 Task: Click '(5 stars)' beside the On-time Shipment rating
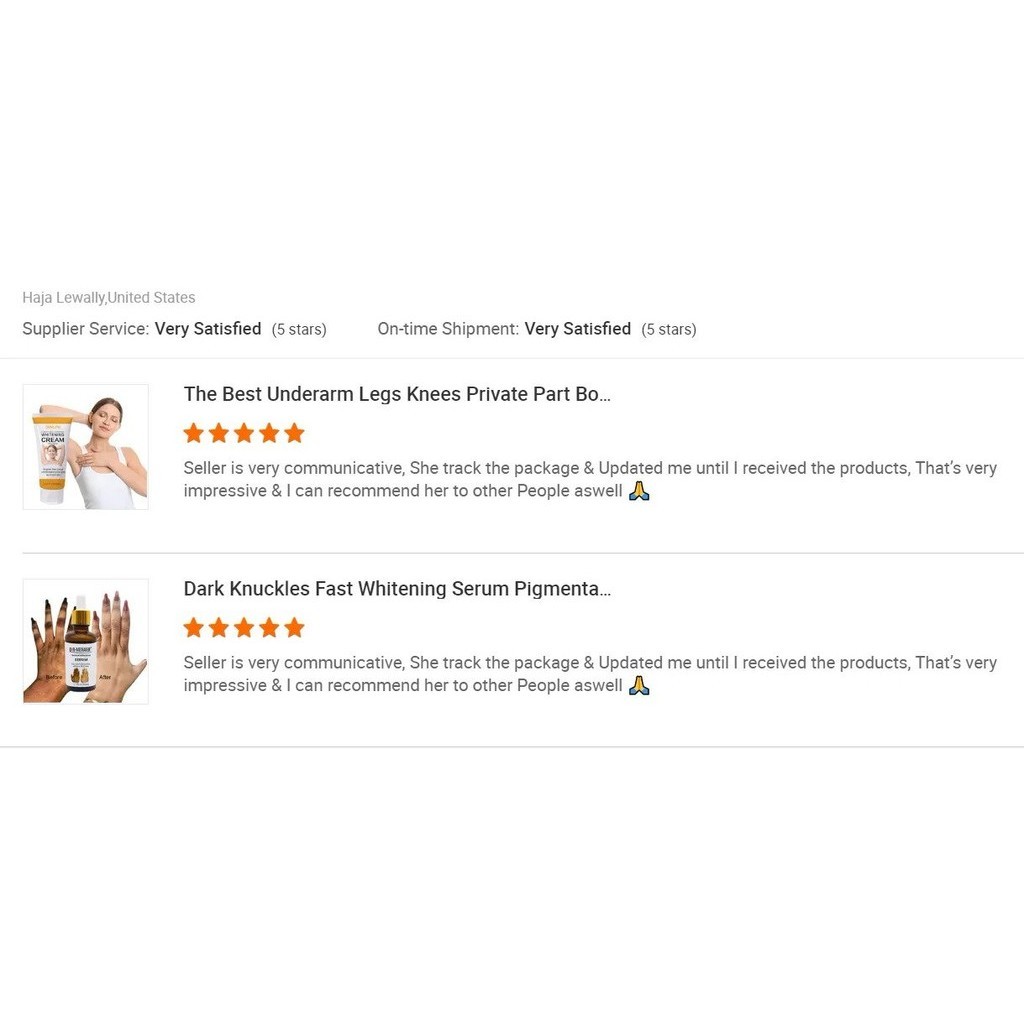(669, 329)
